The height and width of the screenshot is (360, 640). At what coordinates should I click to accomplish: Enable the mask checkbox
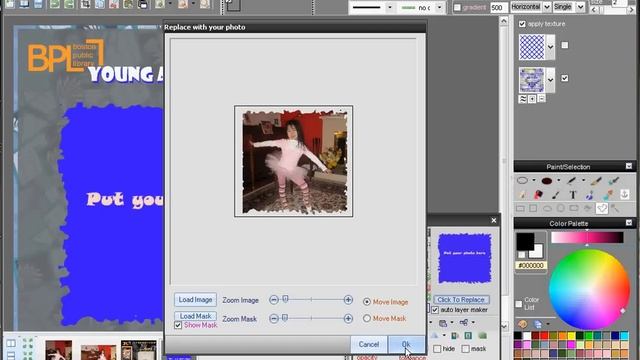click(466, 349)
